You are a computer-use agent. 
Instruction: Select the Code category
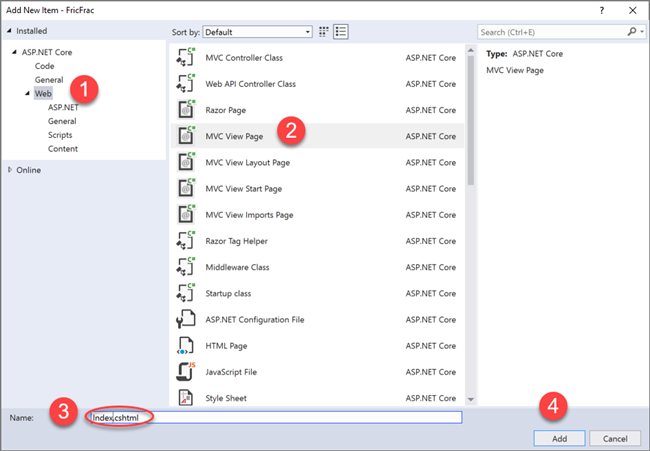[x=44, y=66]
